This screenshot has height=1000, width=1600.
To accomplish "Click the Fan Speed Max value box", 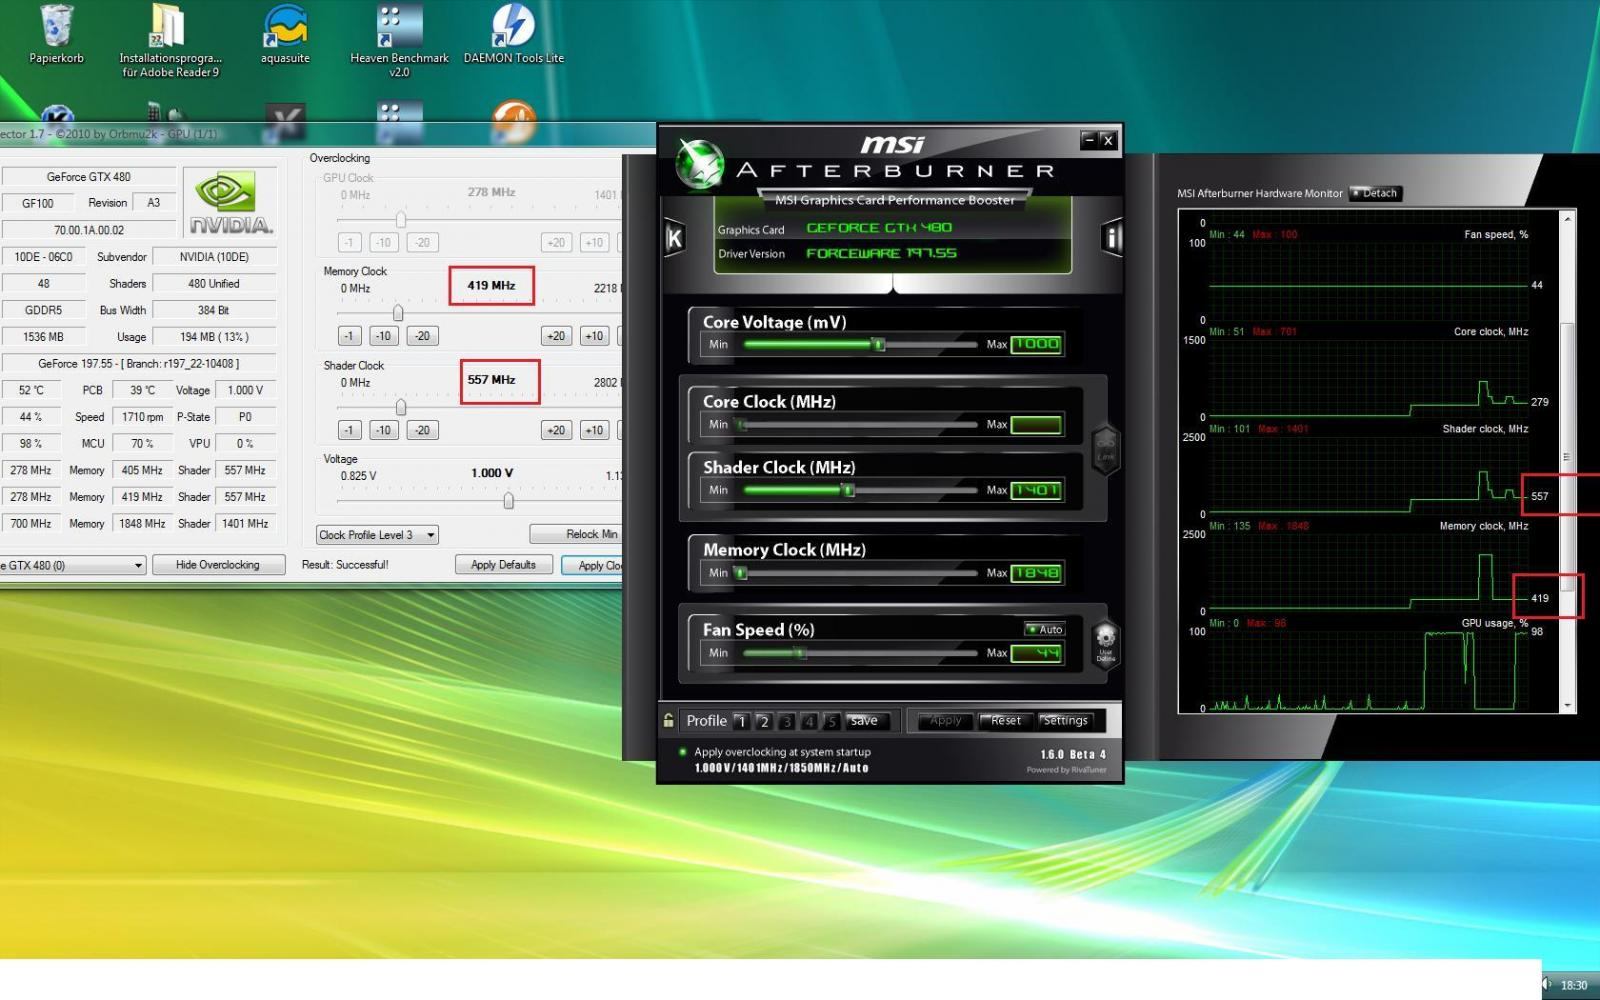I will [x=1036, y=653].
